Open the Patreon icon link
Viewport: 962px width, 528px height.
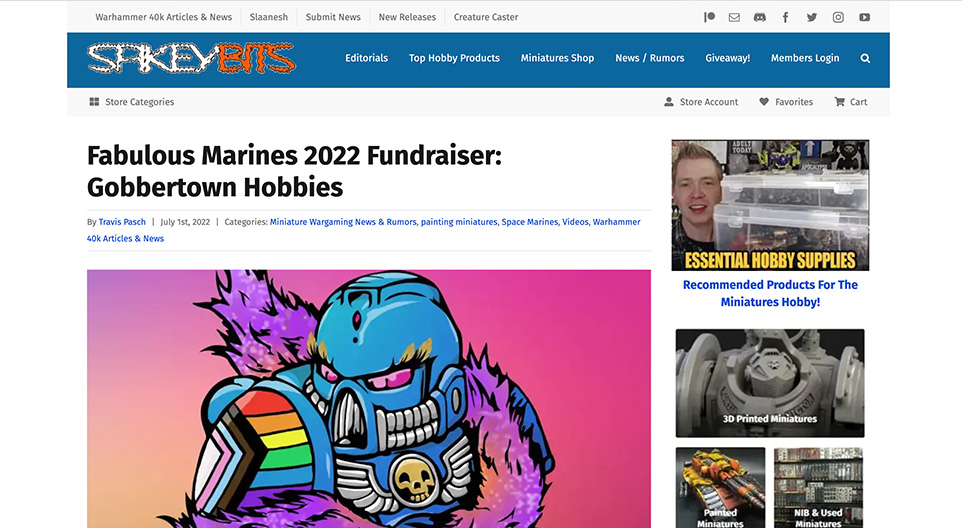[709, 17]
